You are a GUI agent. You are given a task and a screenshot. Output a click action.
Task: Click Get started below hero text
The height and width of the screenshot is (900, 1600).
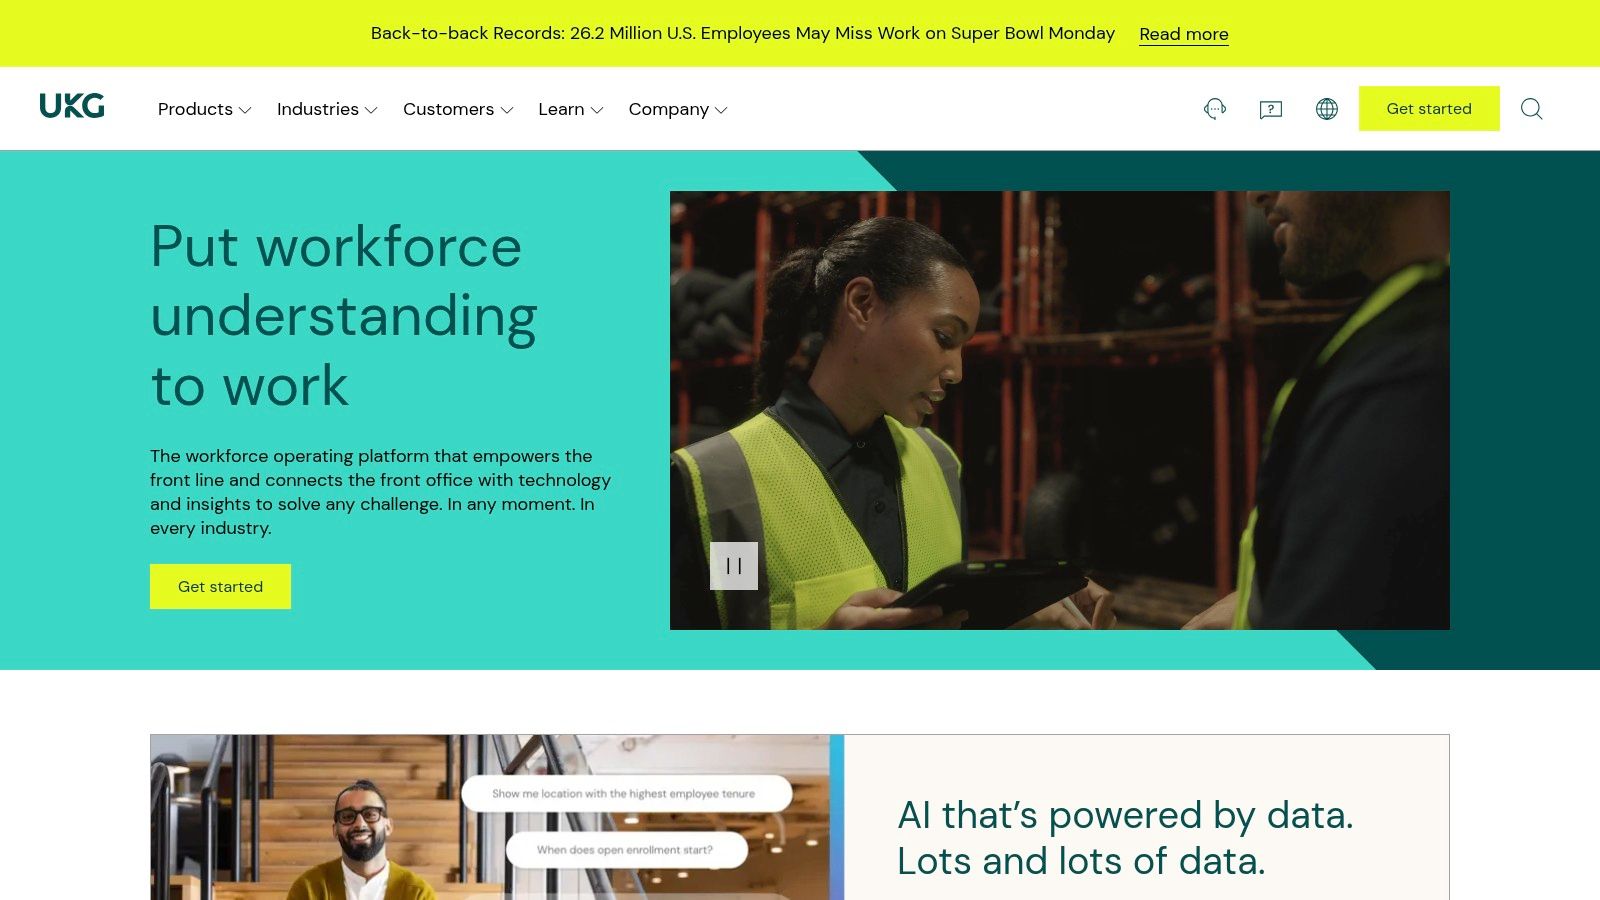tap(220, 586)
